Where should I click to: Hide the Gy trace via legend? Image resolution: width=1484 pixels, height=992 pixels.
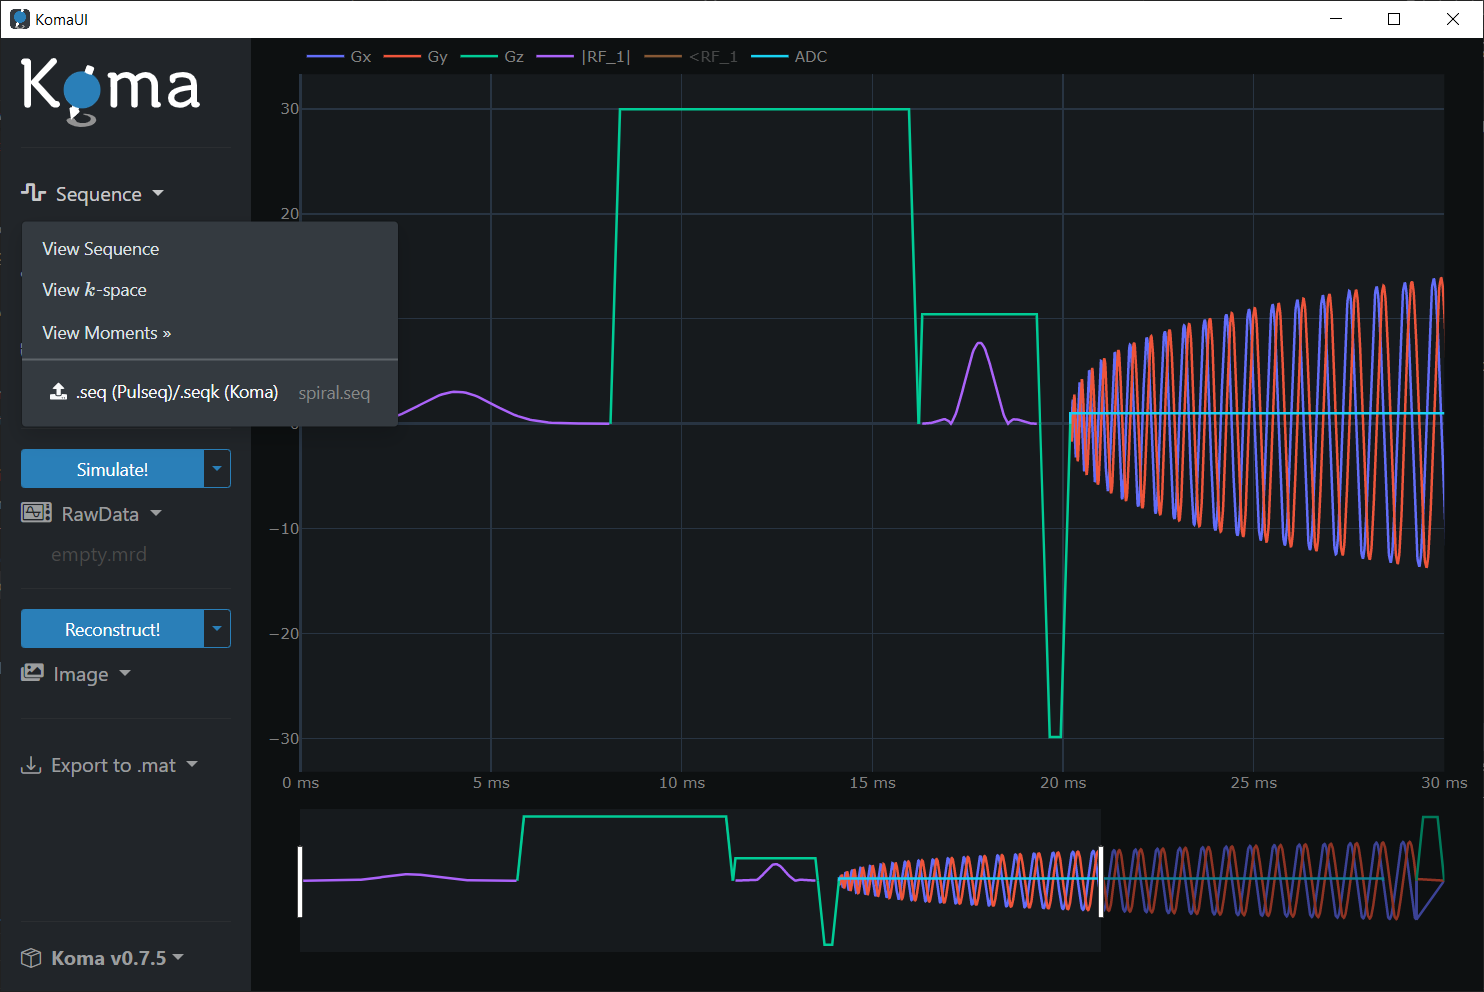pyautogui.click(x=417, y=57)
